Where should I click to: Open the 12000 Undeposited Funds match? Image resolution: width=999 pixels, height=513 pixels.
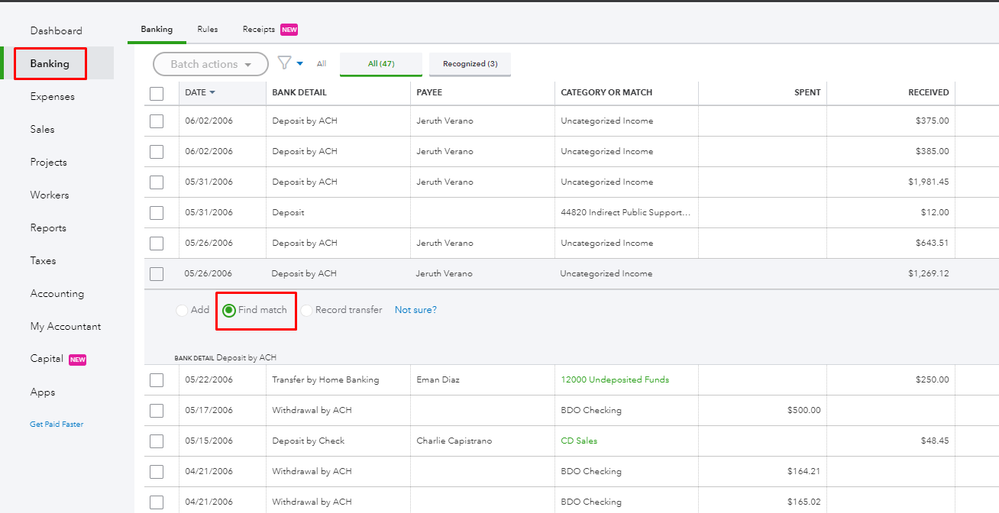click(x=614, y=380)
